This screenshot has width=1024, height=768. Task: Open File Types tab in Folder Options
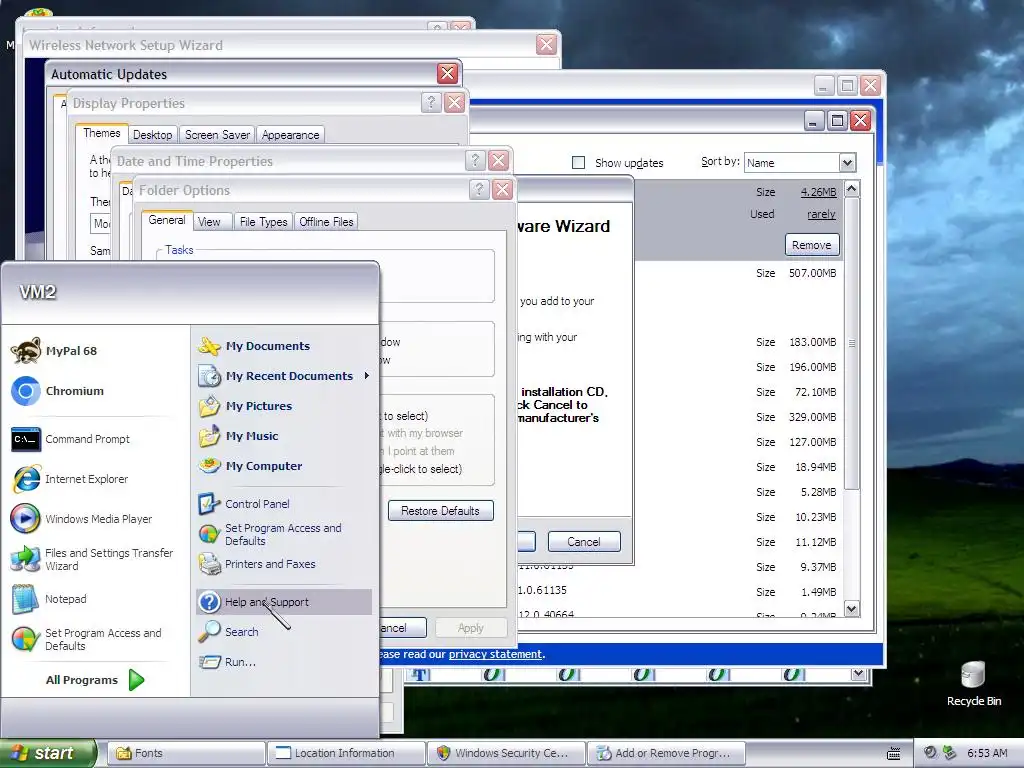[x=263, y=222]
